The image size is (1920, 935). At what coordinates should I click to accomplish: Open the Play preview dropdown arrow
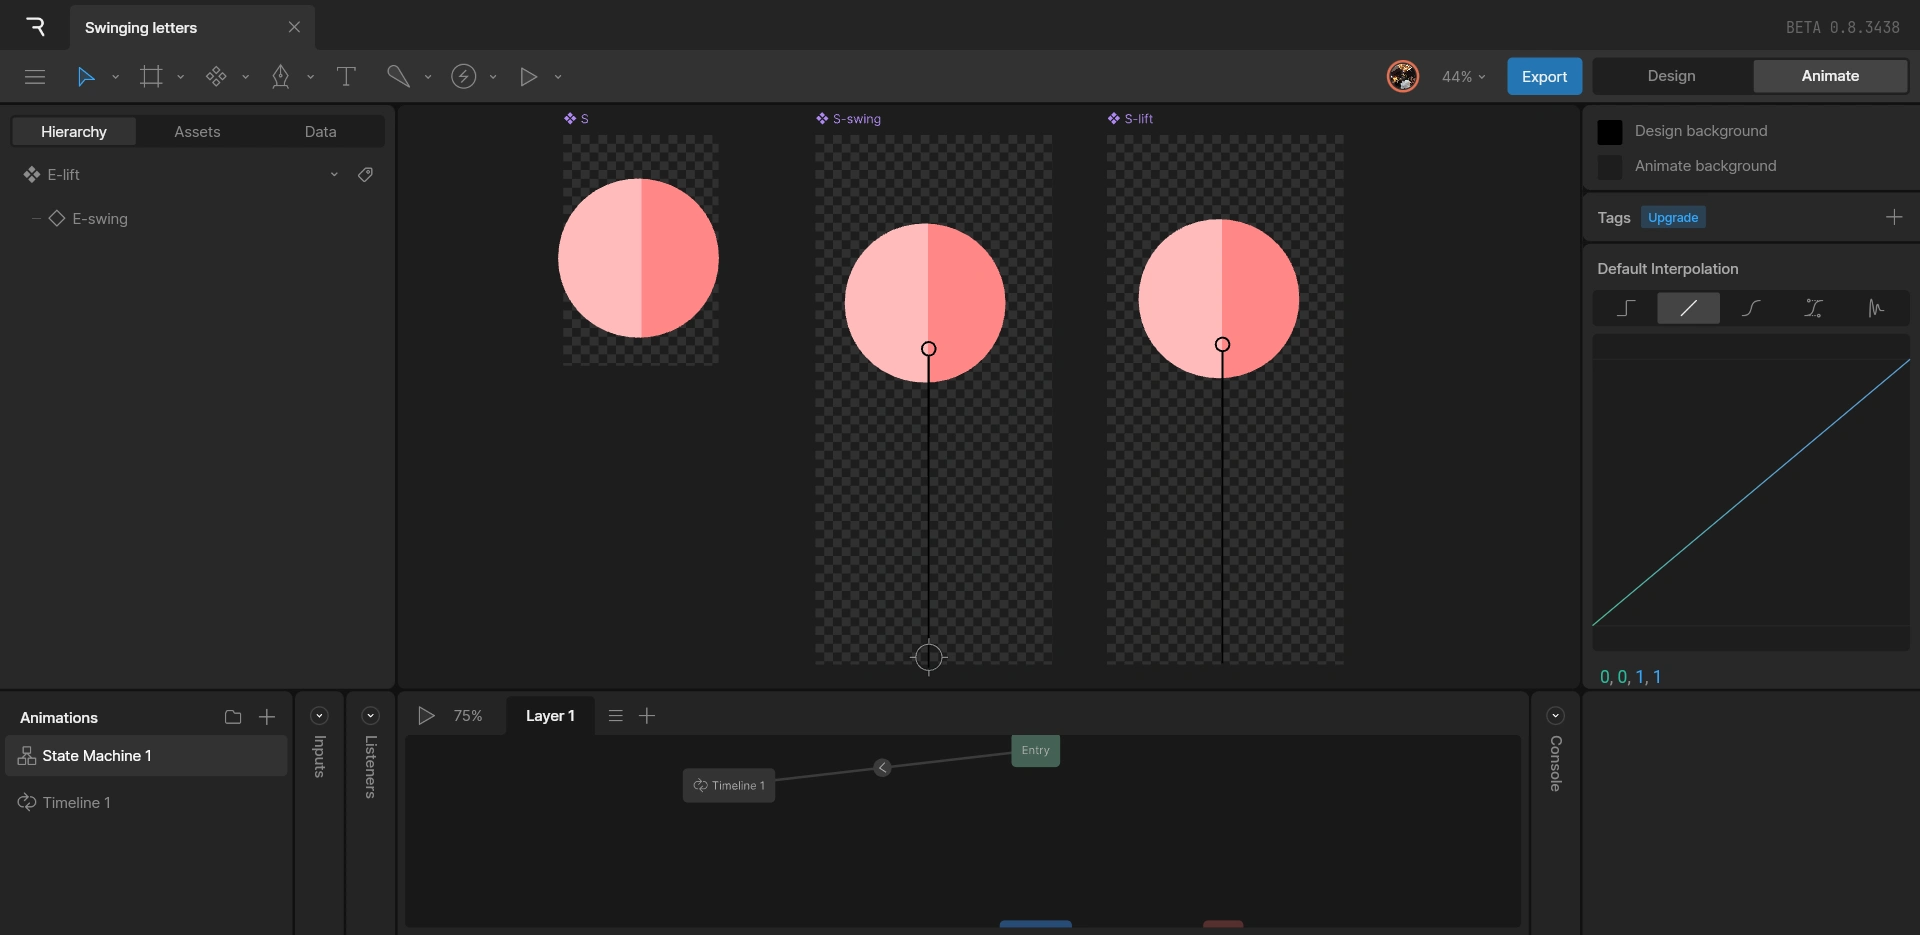(558, 77)
